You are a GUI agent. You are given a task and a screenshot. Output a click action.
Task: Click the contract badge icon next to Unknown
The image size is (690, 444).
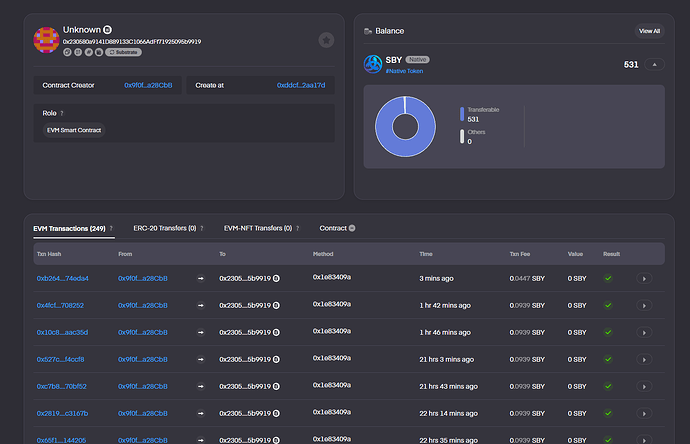pos(108,31)
